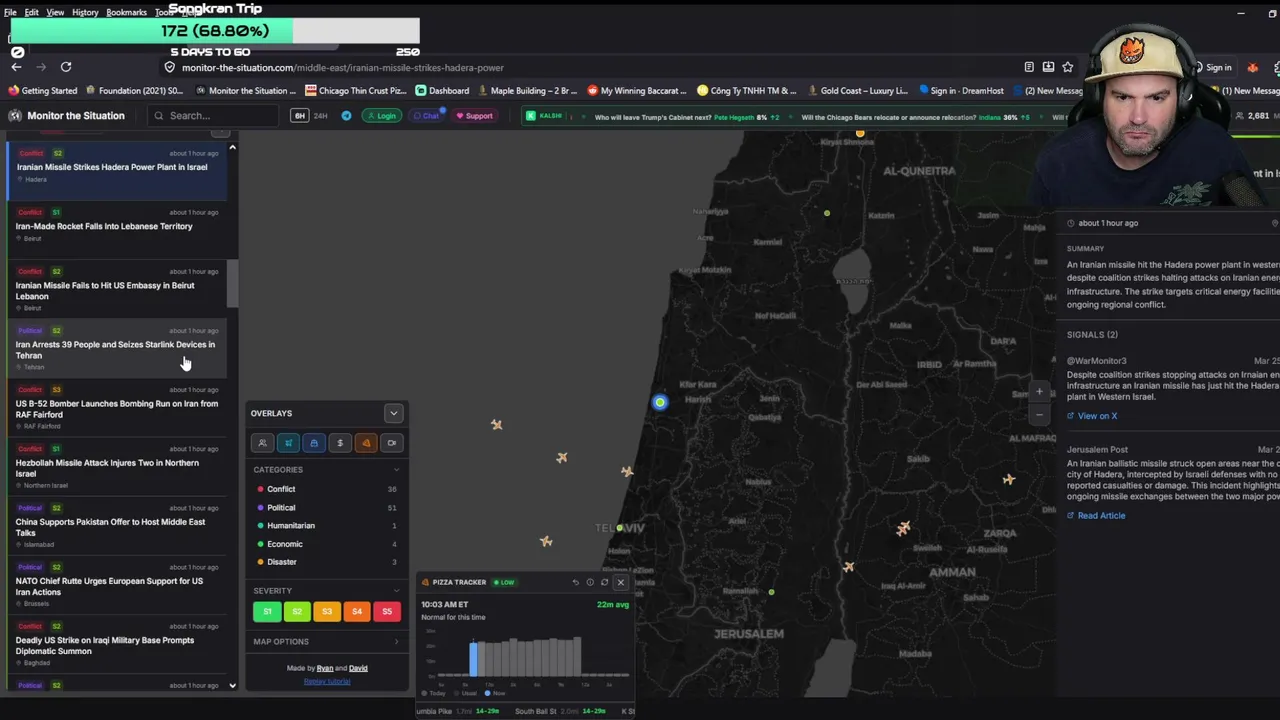Open the browser View menu

coord(55,12)
